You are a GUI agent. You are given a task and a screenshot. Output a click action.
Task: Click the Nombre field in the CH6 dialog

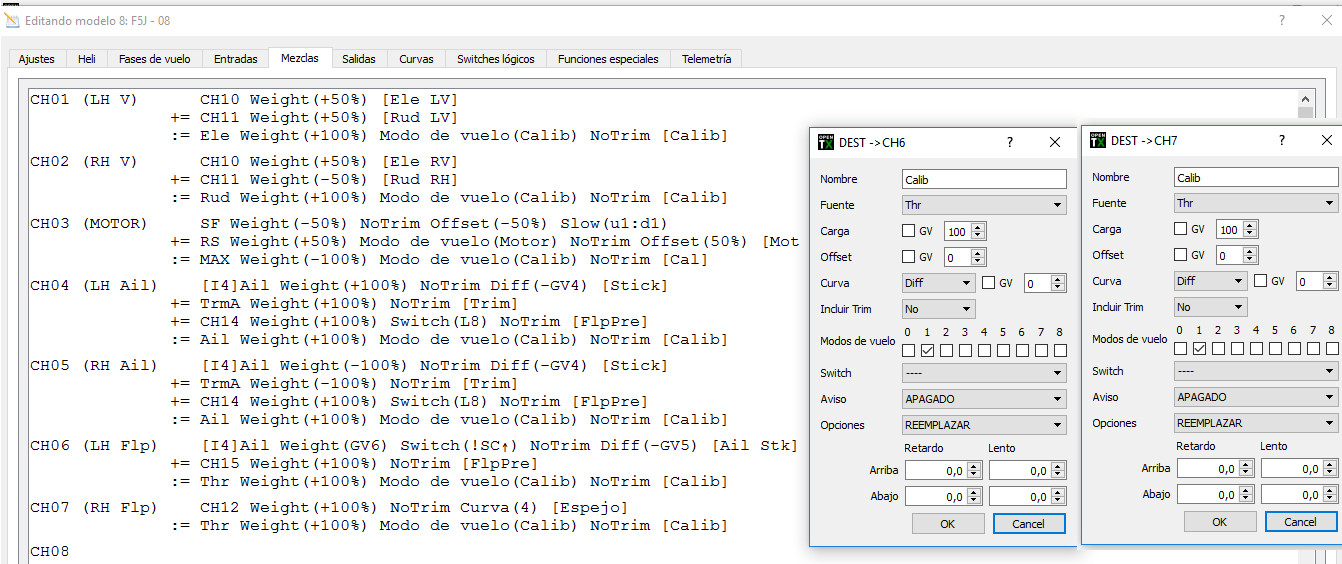coord(984,179)
